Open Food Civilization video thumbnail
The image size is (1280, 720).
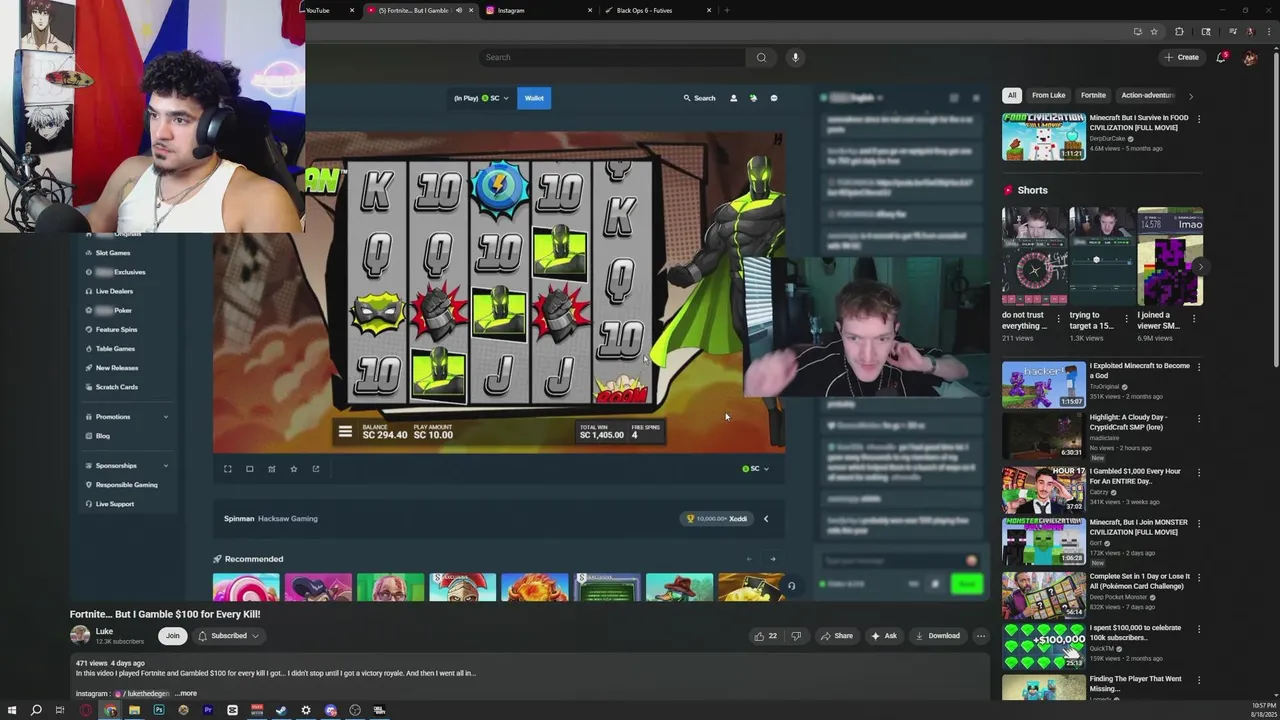pos(1044,137)
